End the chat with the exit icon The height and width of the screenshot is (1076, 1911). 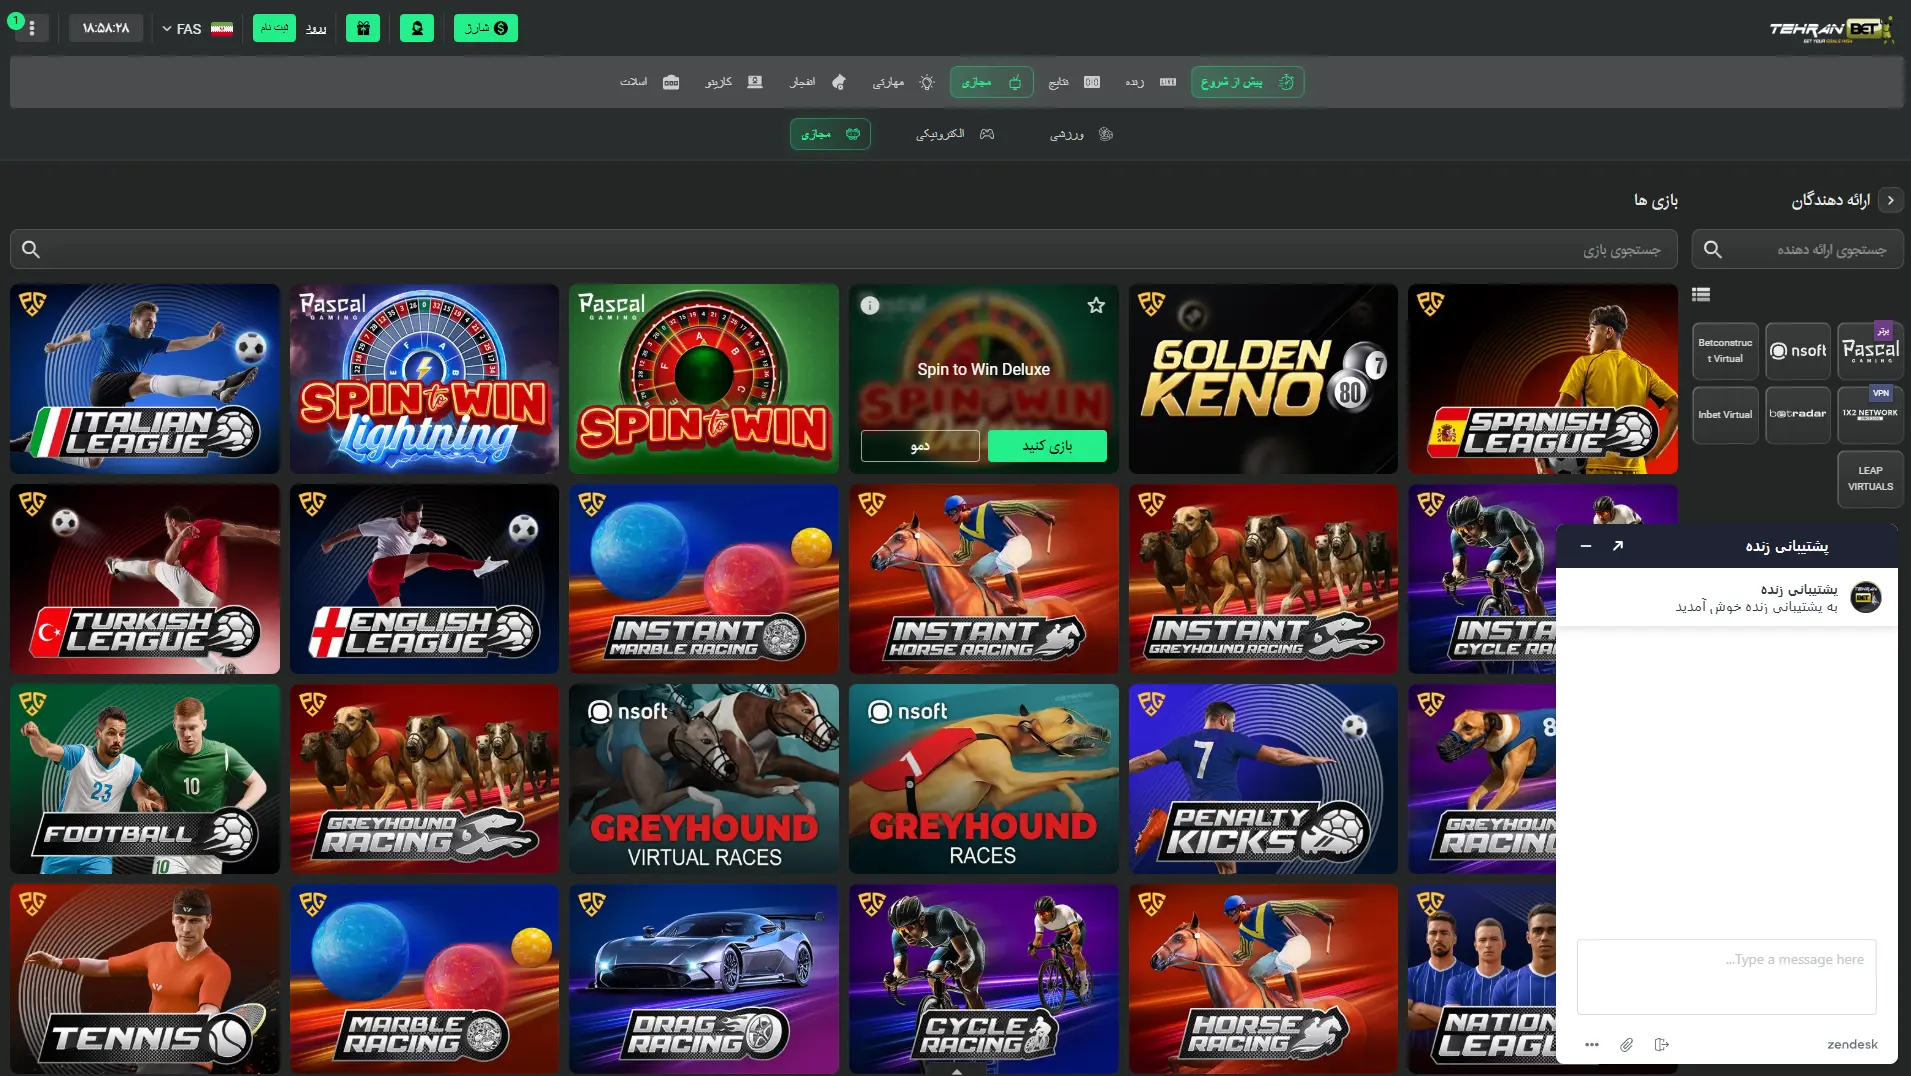1662,1044
